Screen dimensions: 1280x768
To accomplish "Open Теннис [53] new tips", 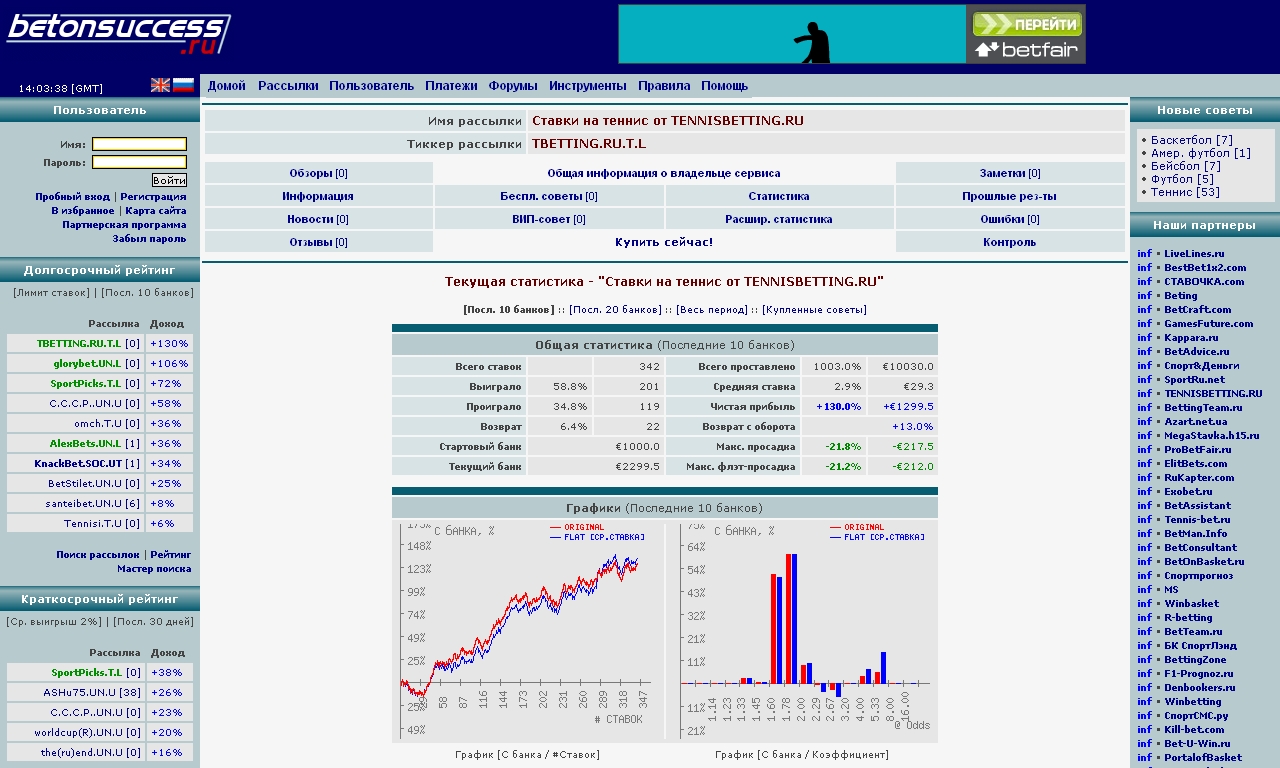I will 1185,192.
